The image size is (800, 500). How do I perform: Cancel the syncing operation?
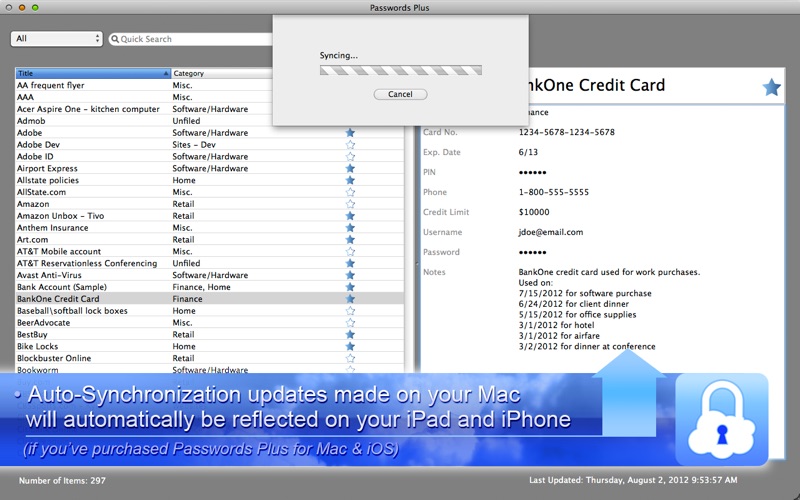pyautogui.click(x=400, y=94)
